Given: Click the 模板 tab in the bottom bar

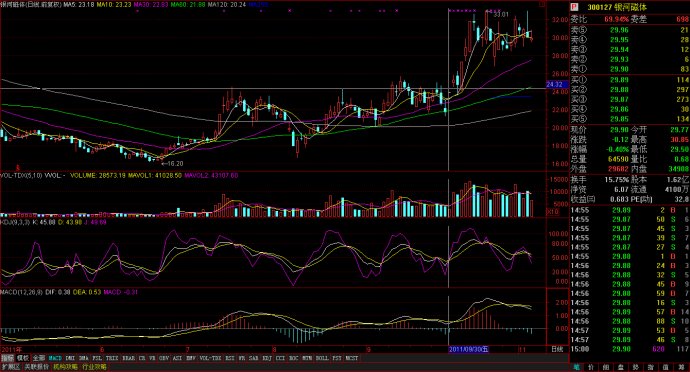Looking at the screenshot, I should tap(23, 358).
